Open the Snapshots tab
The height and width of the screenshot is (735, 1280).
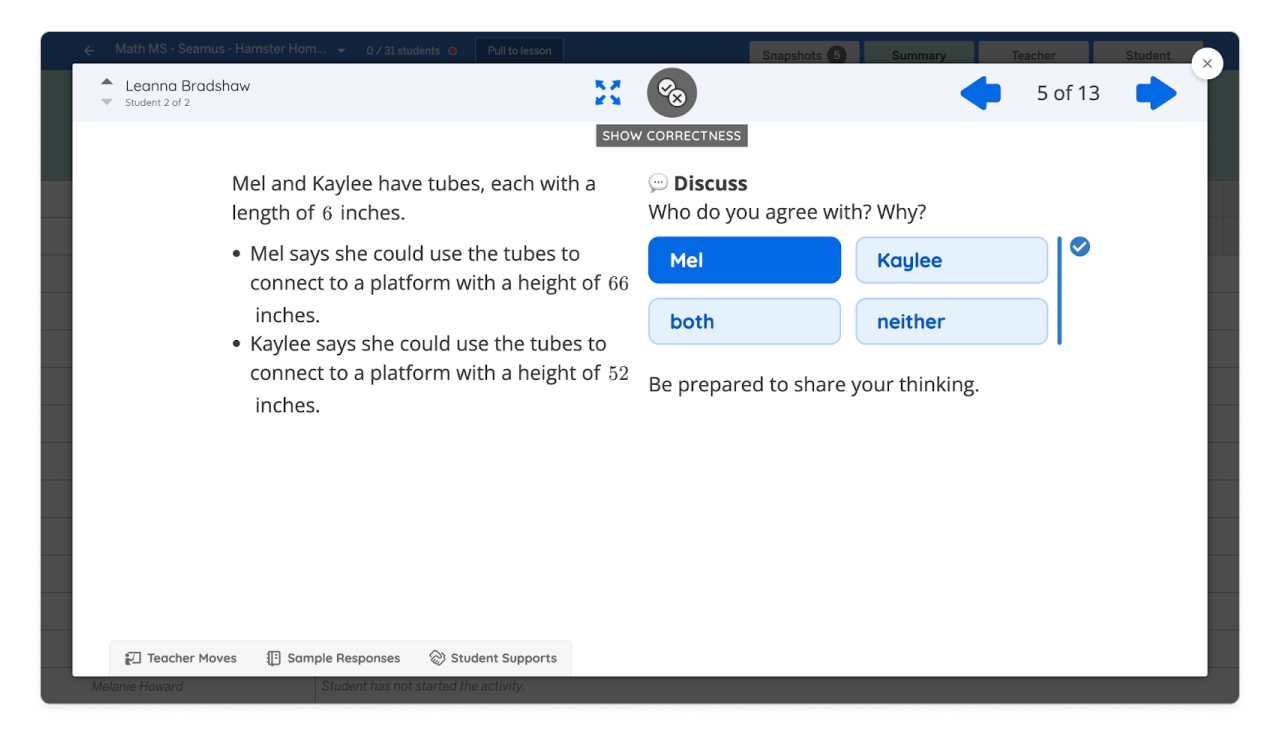pos(803,55)
